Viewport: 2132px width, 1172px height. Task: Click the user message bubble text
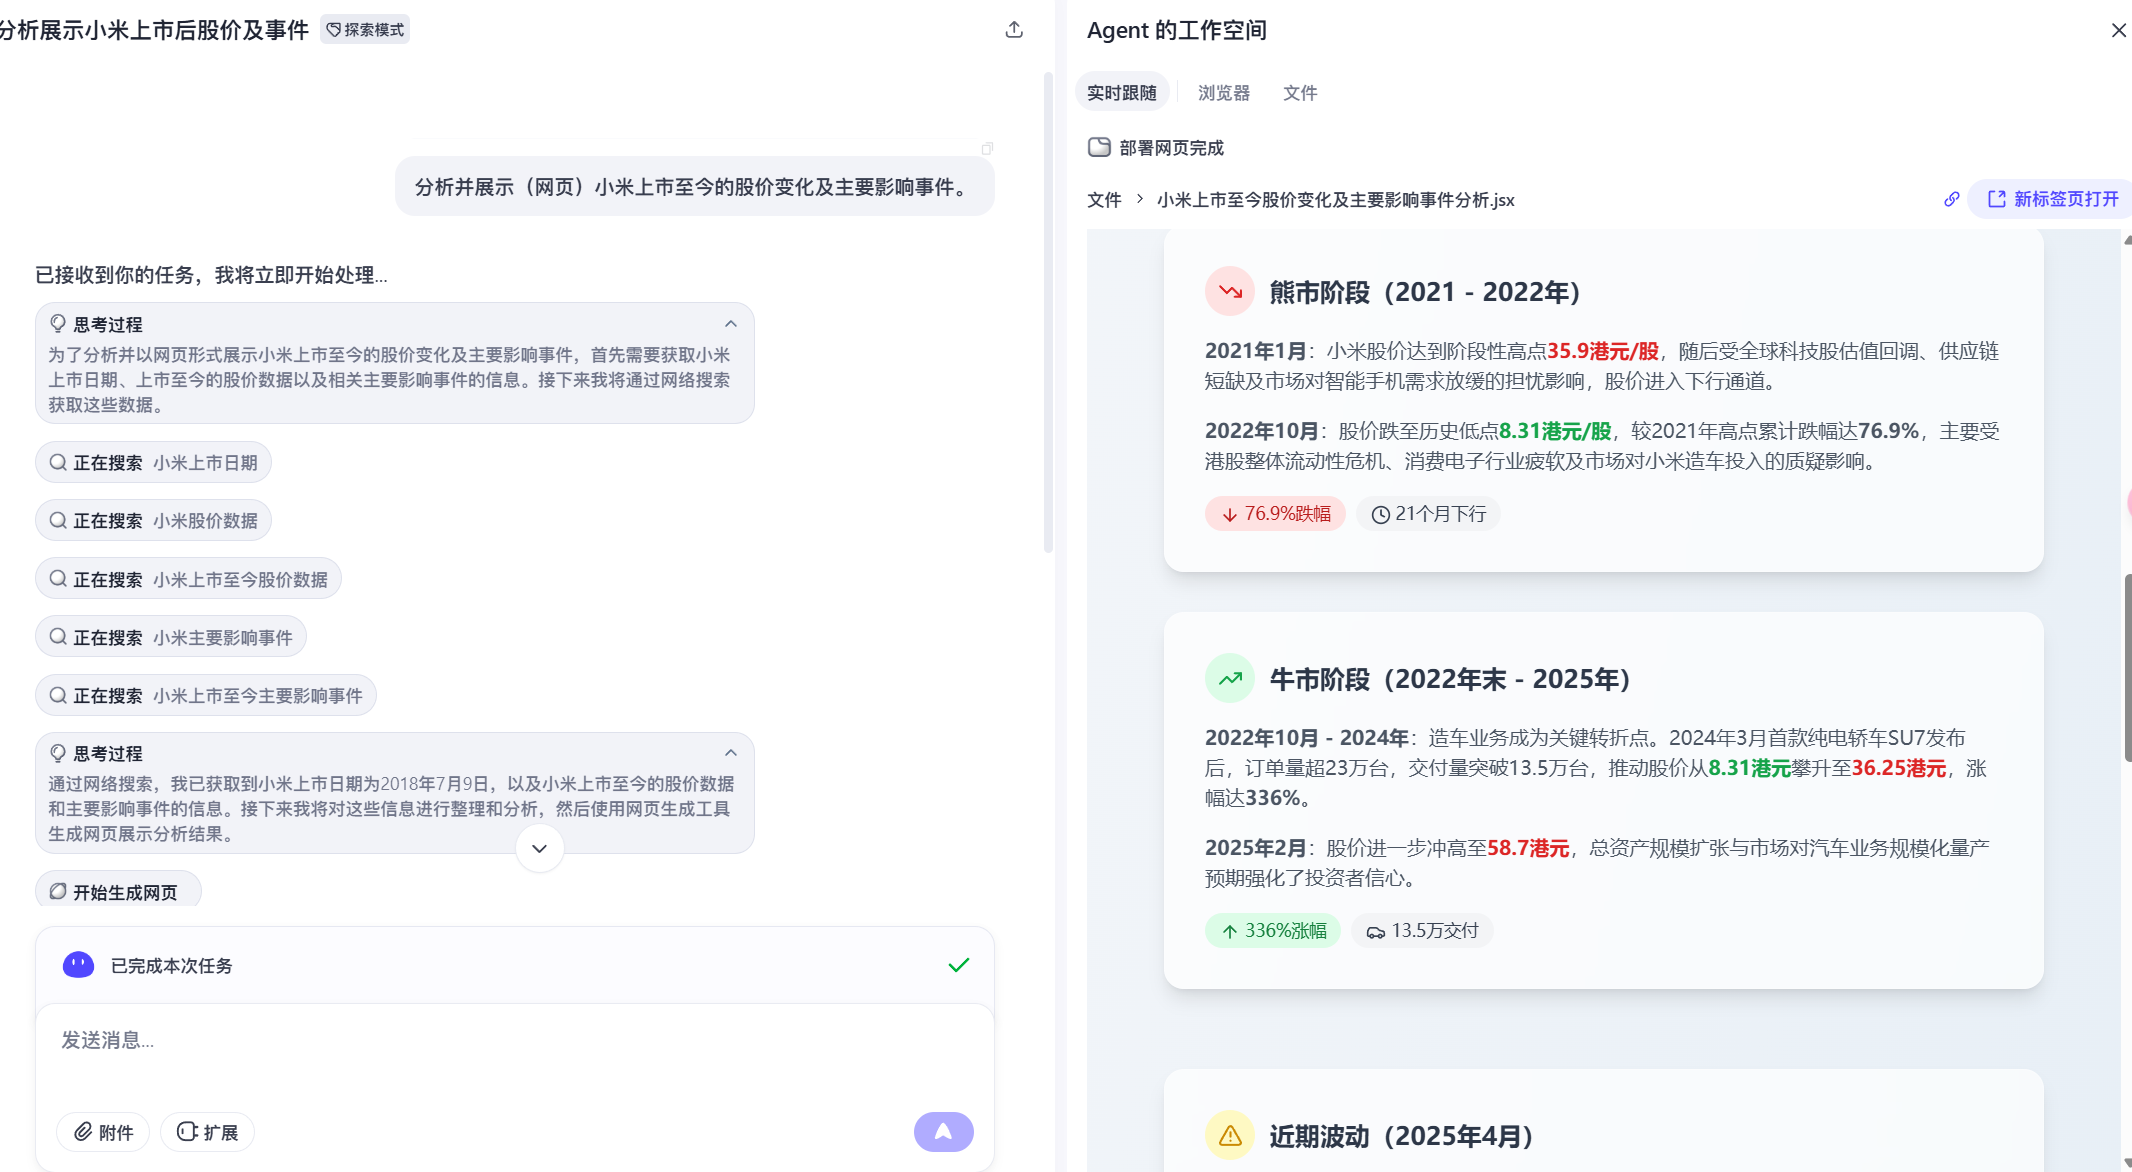pyautogui.click(x=695, y=187)
